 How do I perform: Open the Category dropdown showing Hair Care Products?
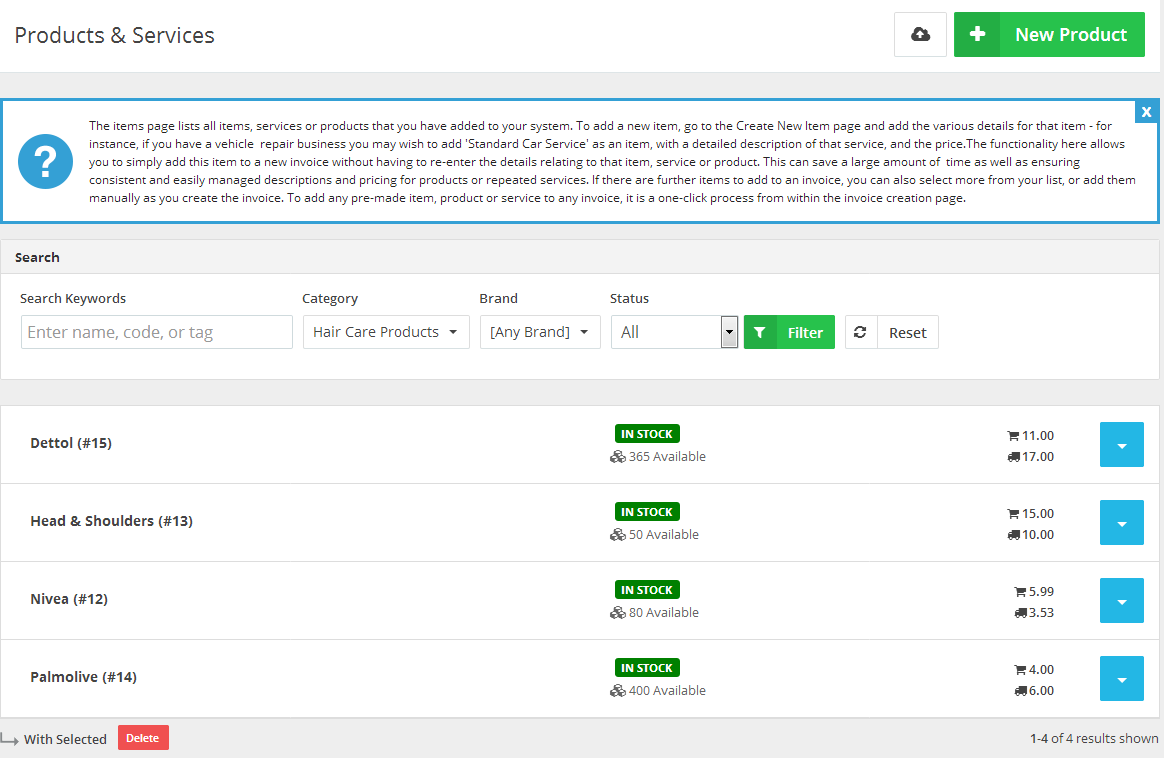point(386,332)
